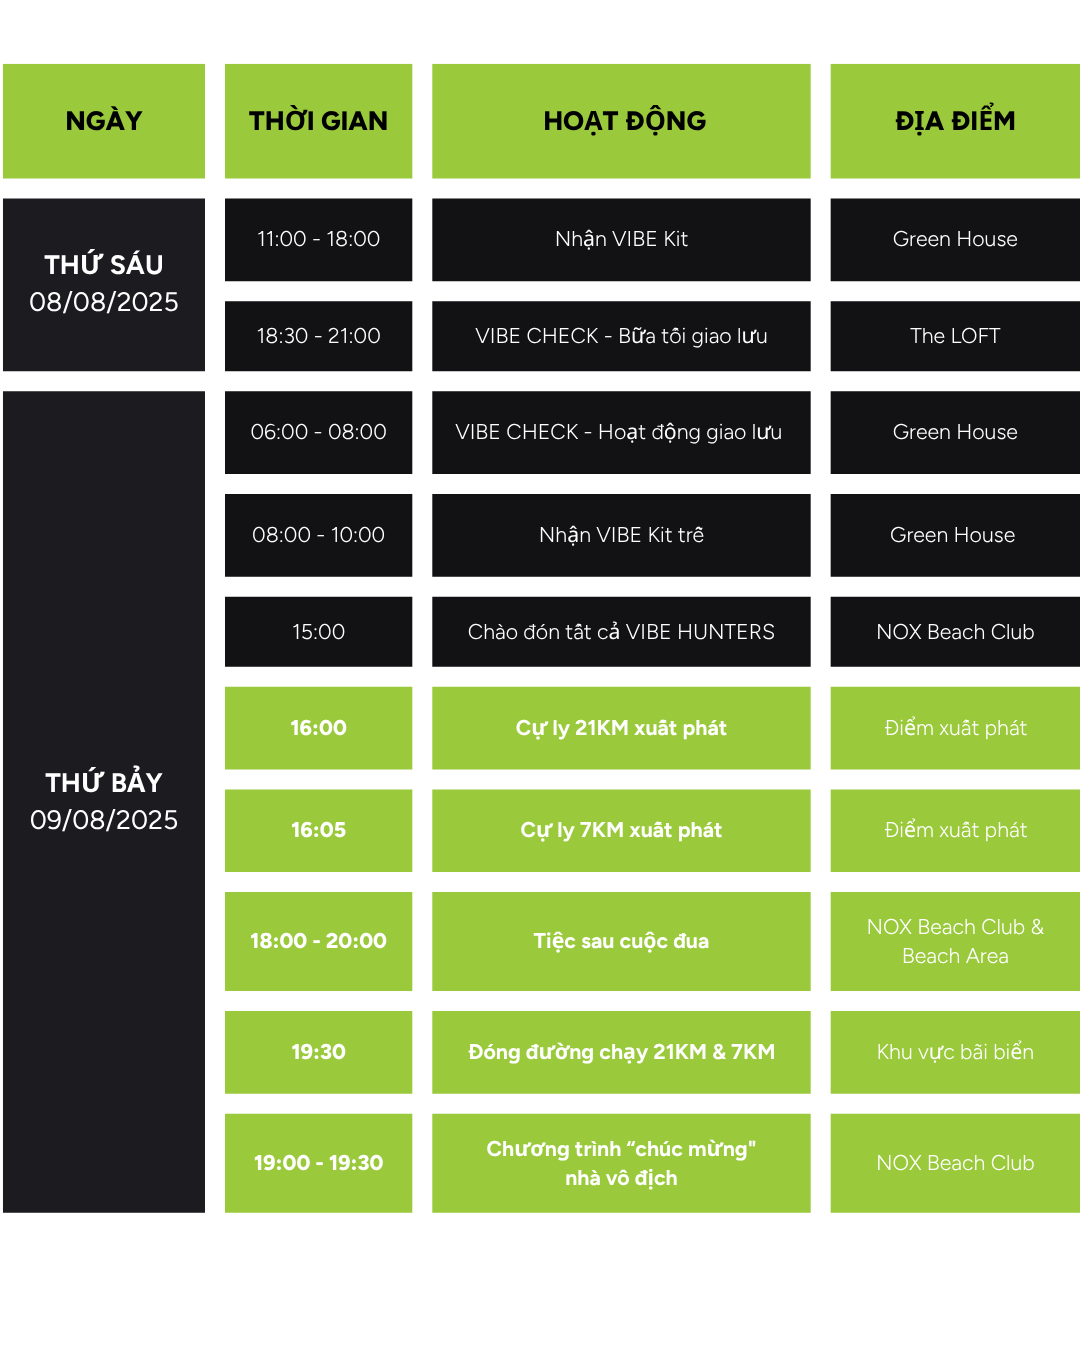Select Chào đón tất cả VIBE HUNTERS cell
This screenshot has height=1350, width=1080.
click(621, 632)
